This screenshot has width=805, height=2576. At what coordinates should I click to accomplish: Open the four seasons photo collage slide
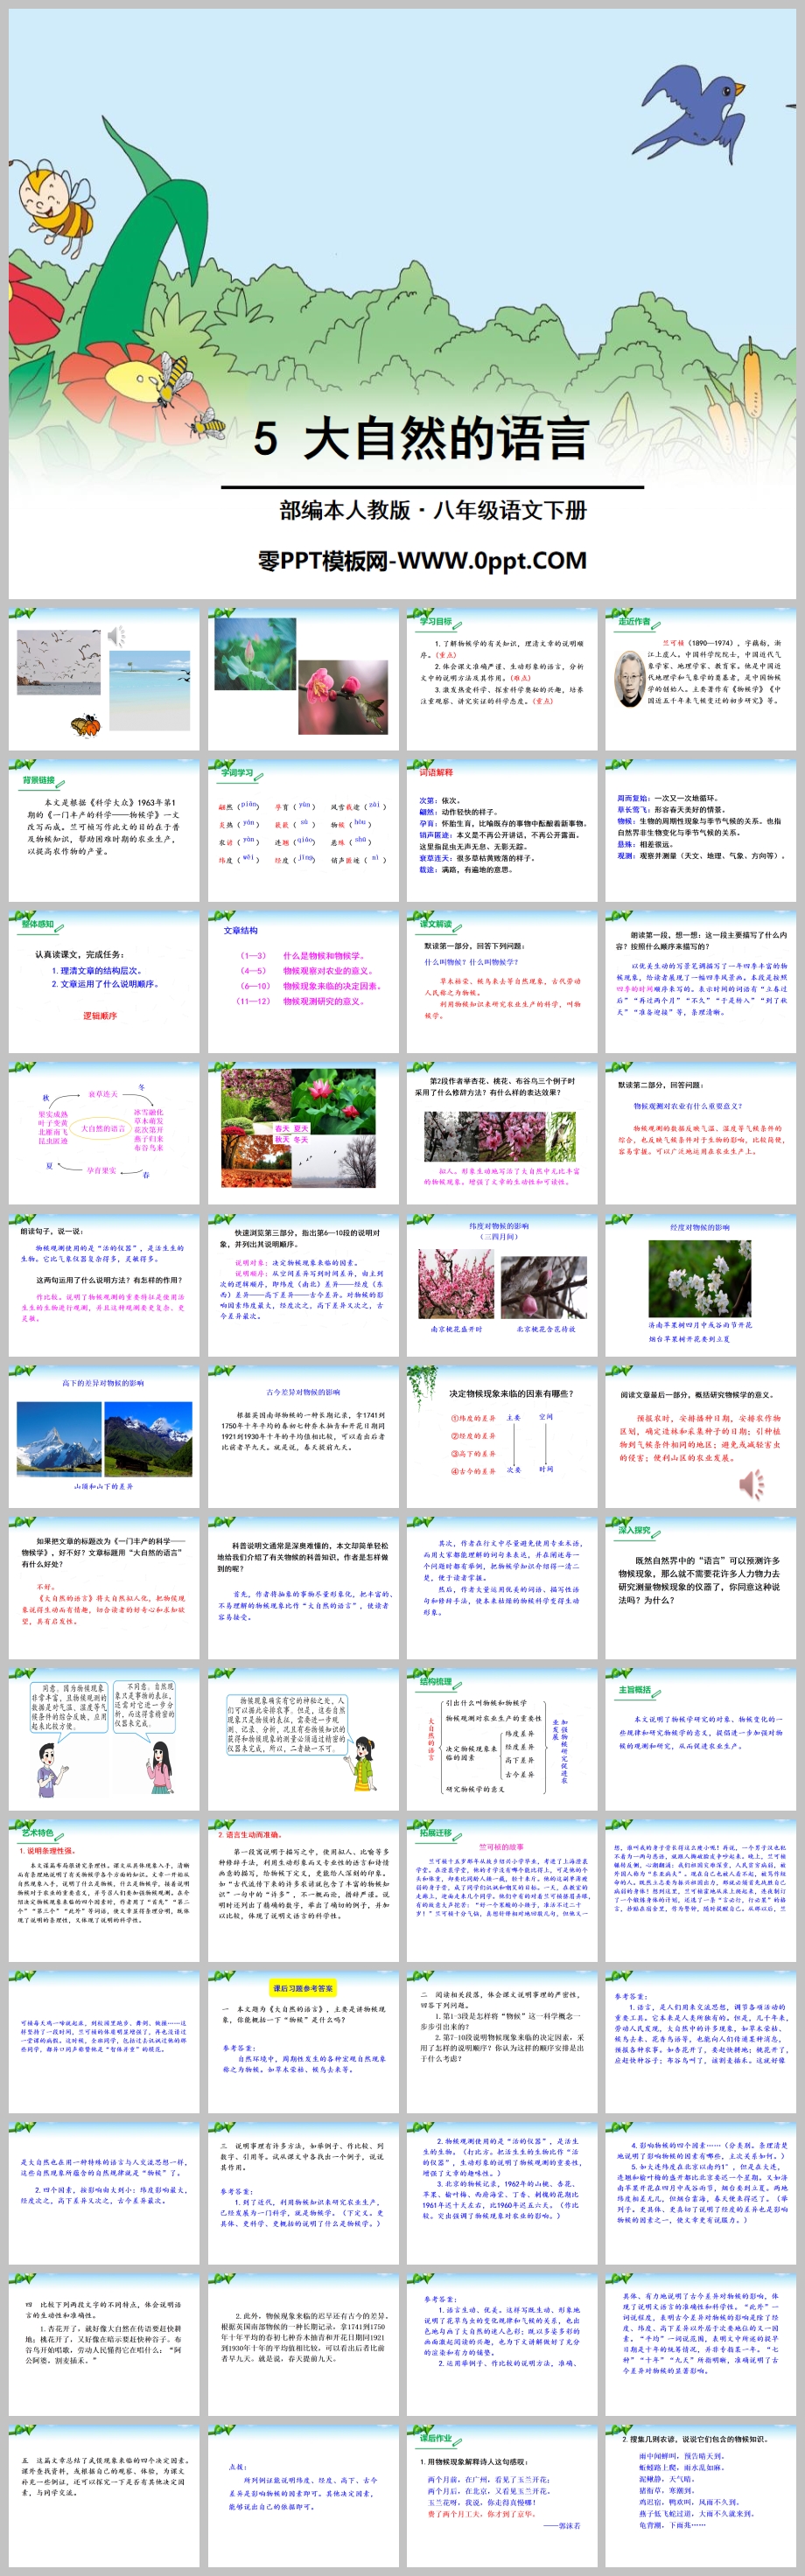coord(303,1133)
